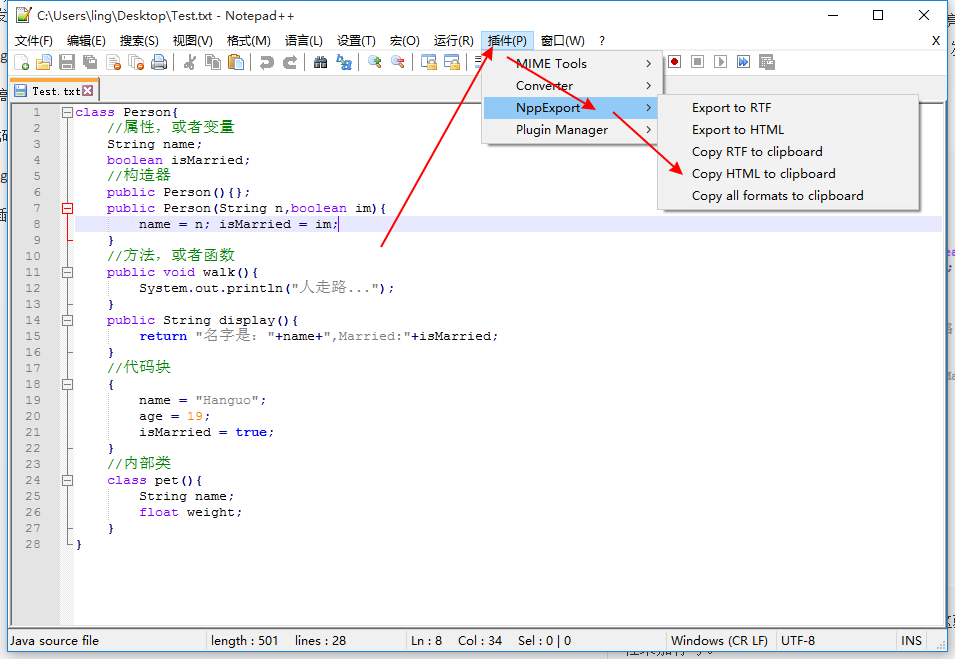955x659 pixels.
Task: Click the Zoom in magnifier icon
Action: point(375,62)
